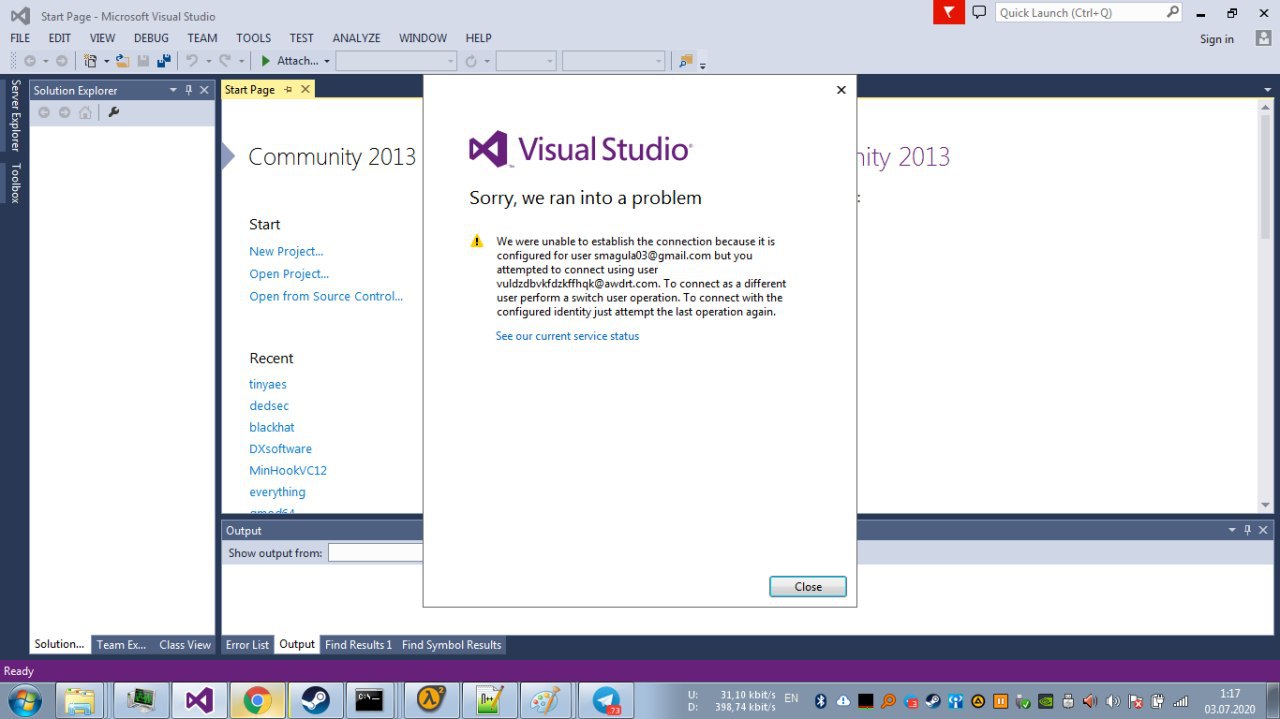Click the Undo toolbar icon
This screenshot has height=719, width=1280.
coord(191,61)
